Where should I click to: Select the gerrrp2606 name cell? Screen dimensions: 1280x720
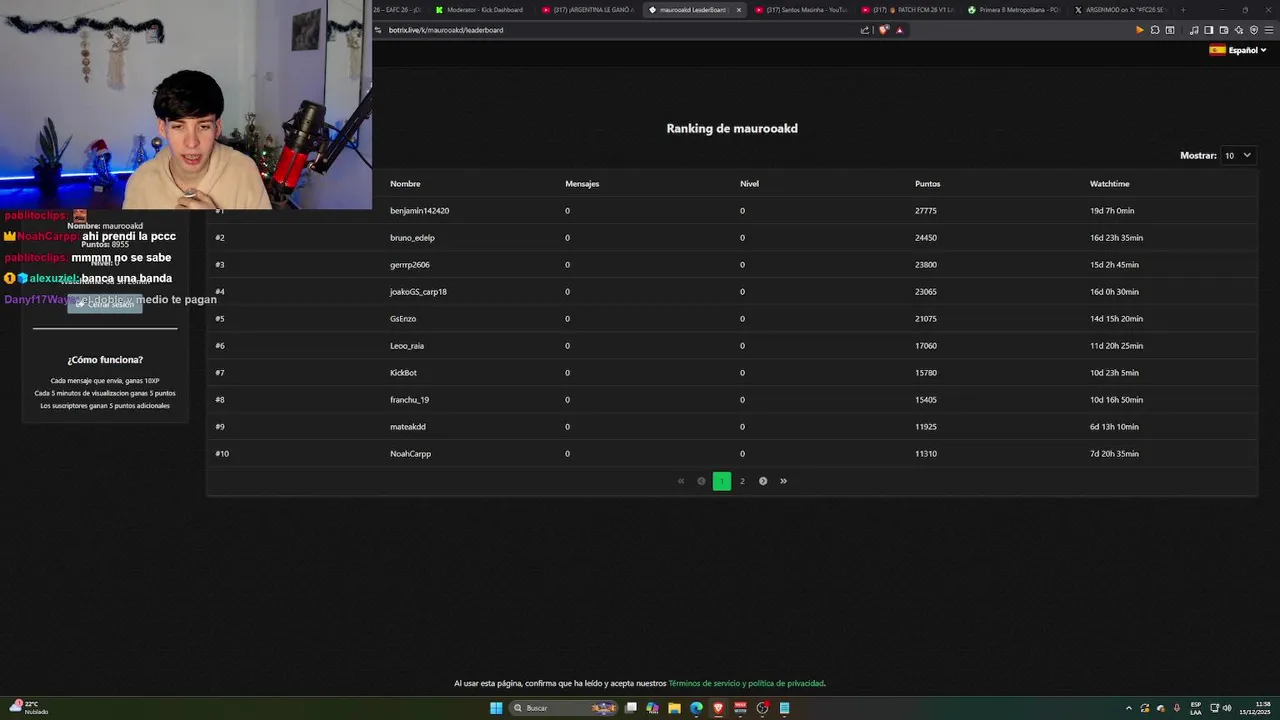[410, 265]
